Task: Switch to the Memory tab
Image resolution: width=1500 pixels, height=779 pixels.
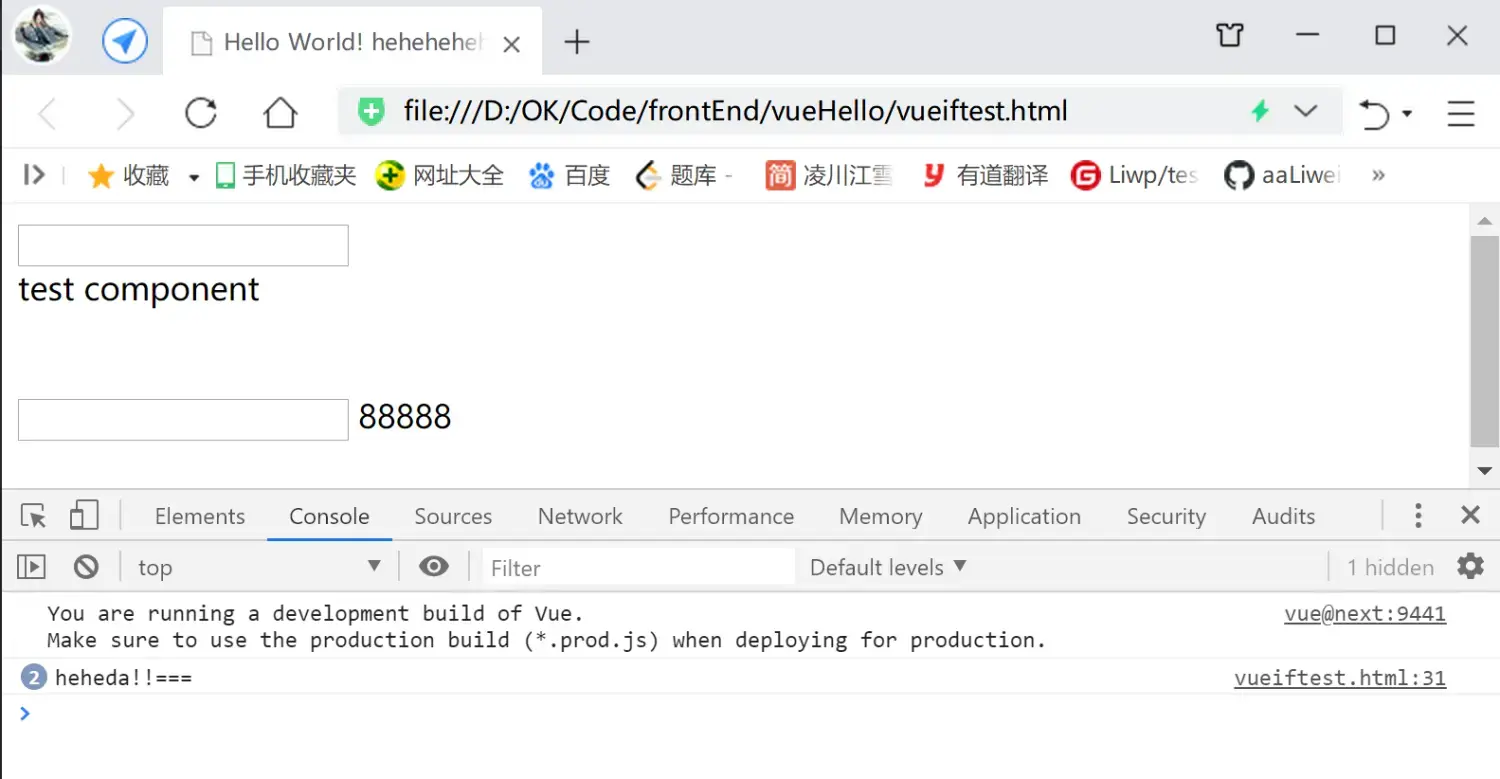Action: 880,516
